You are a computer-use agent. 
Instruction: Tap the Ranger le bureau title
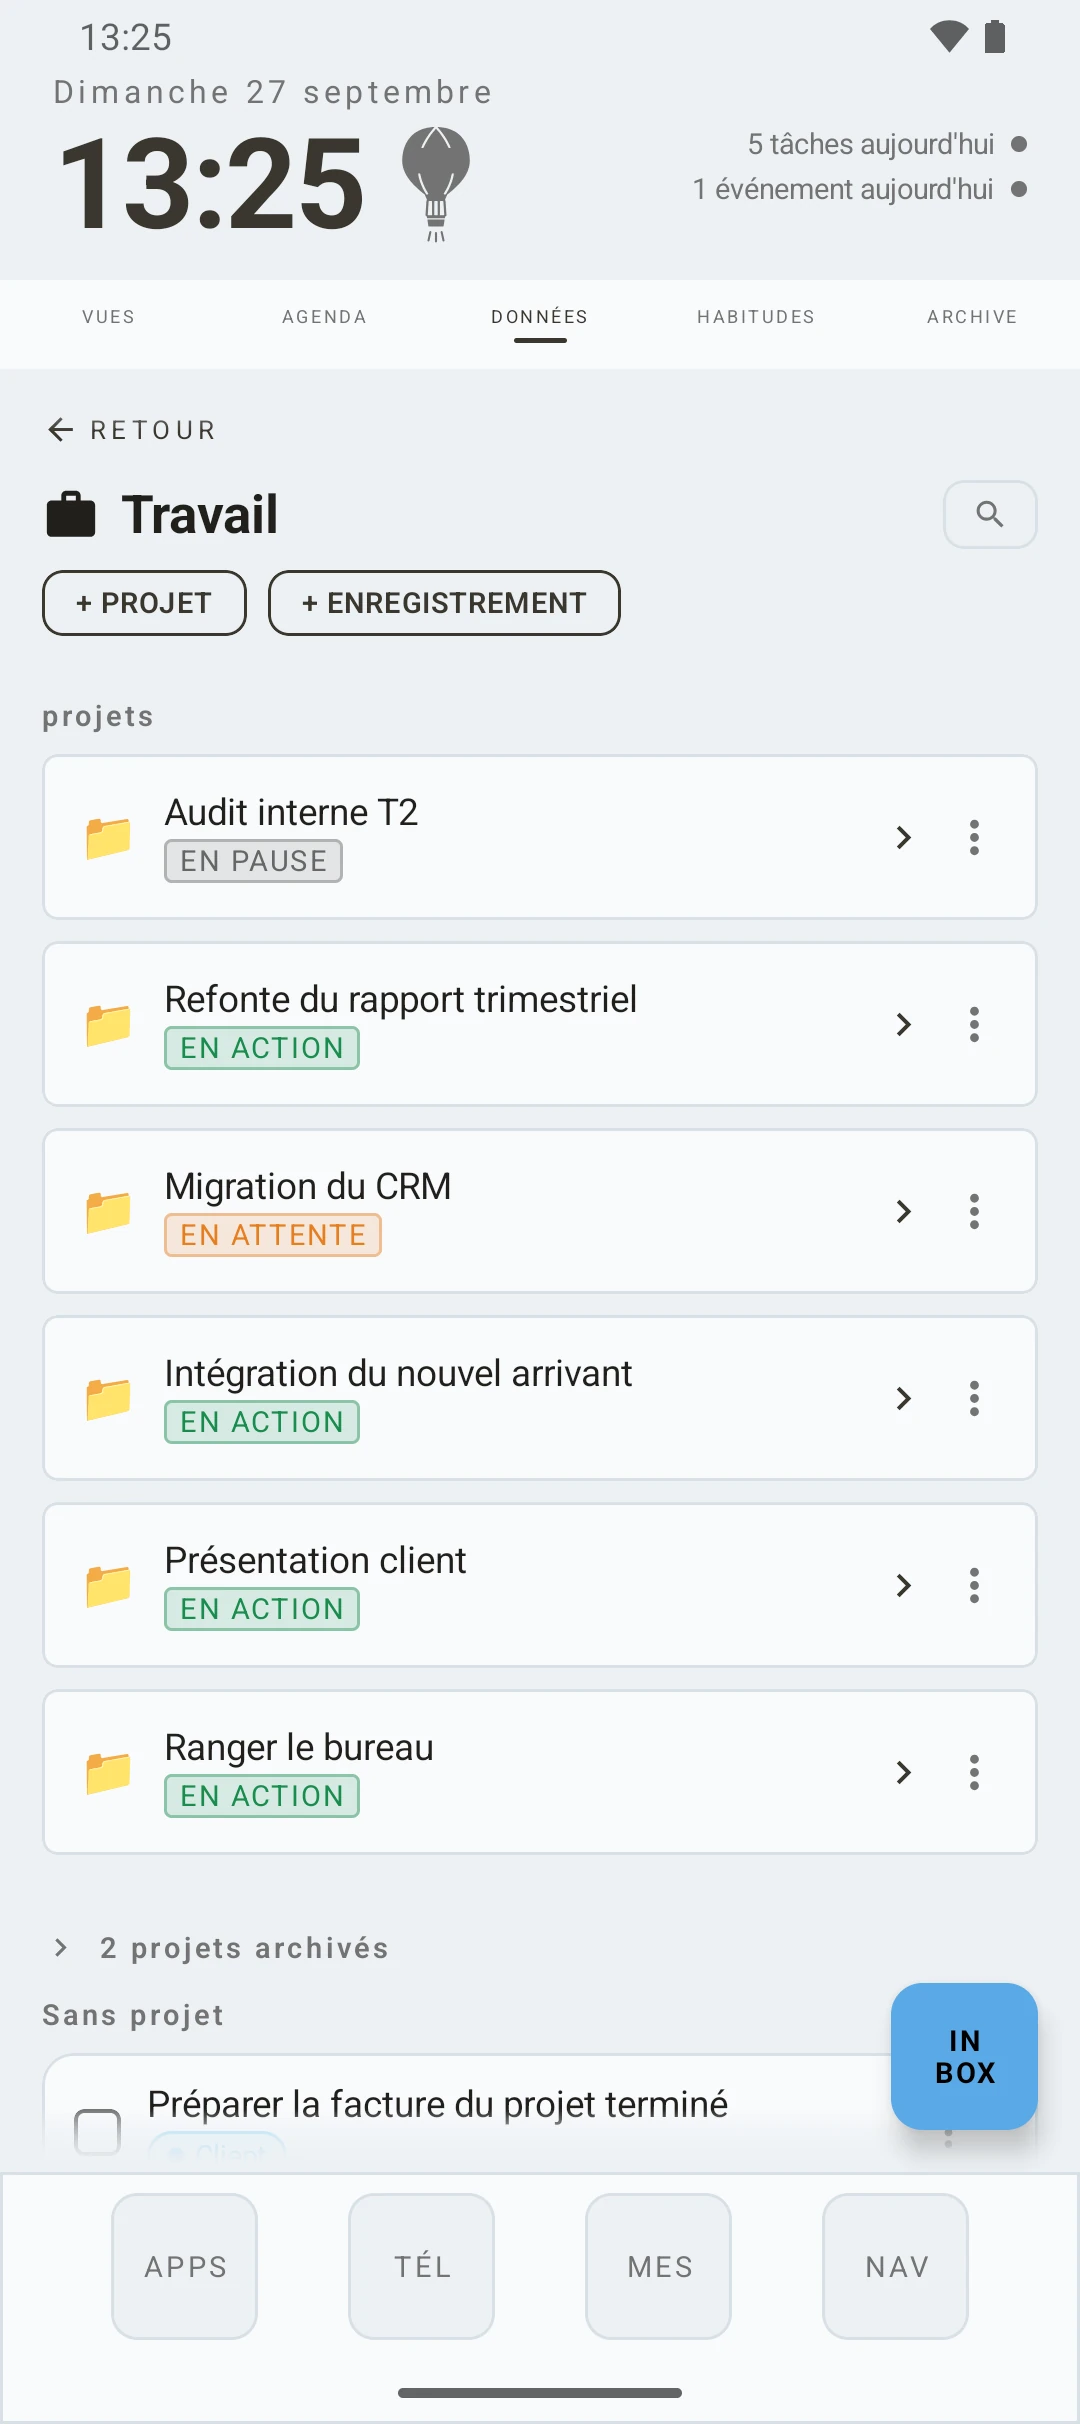pyautogui.click(x=299, y=1747)
